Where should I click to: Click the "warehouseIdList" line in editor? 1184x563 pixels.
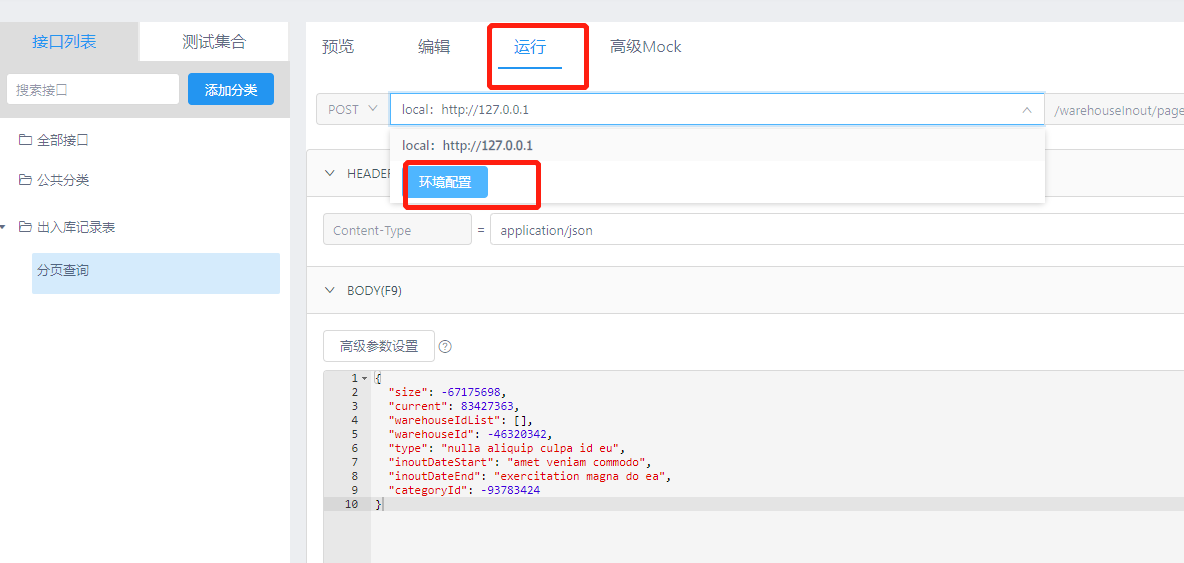click(x=461, y=420)
